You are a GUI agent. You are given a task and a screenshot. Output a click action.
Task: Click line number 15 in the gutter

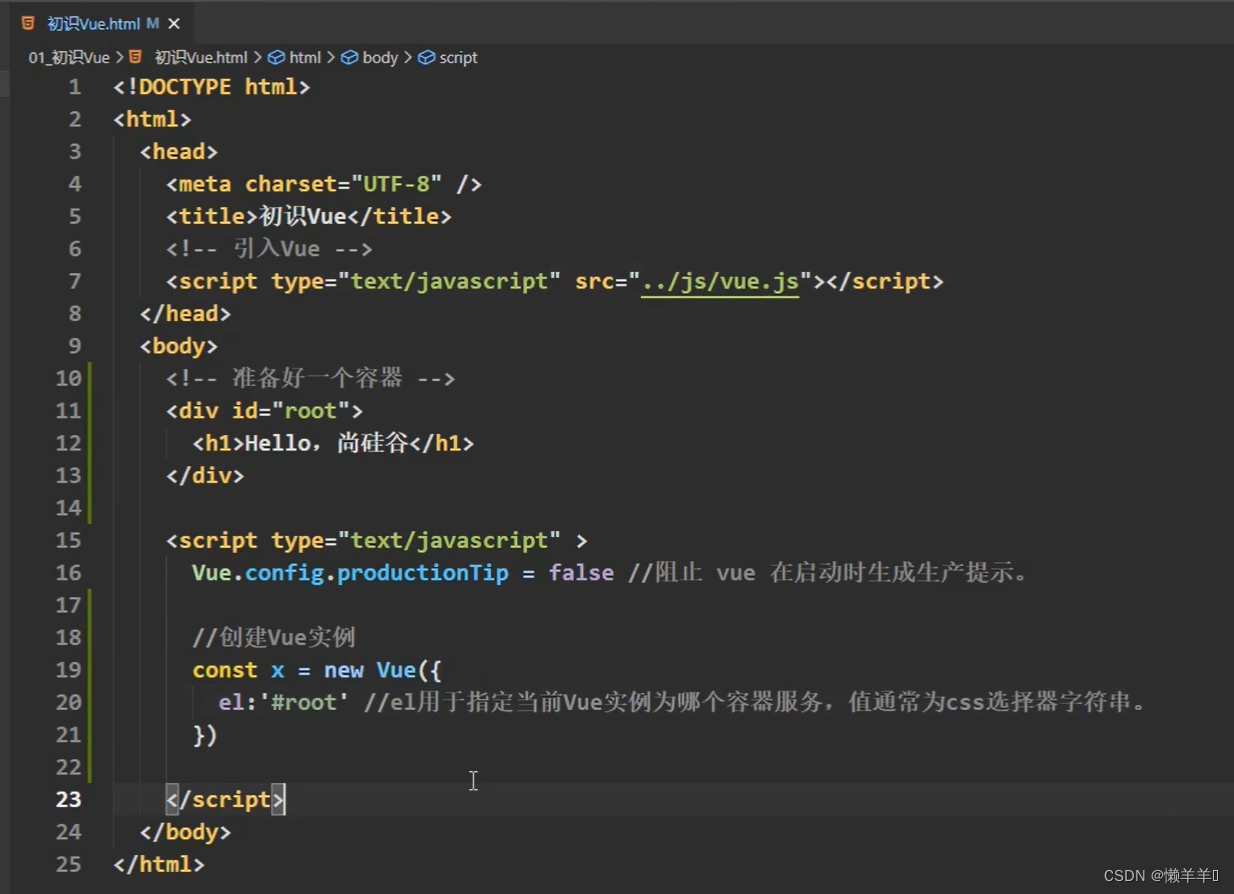69,540
